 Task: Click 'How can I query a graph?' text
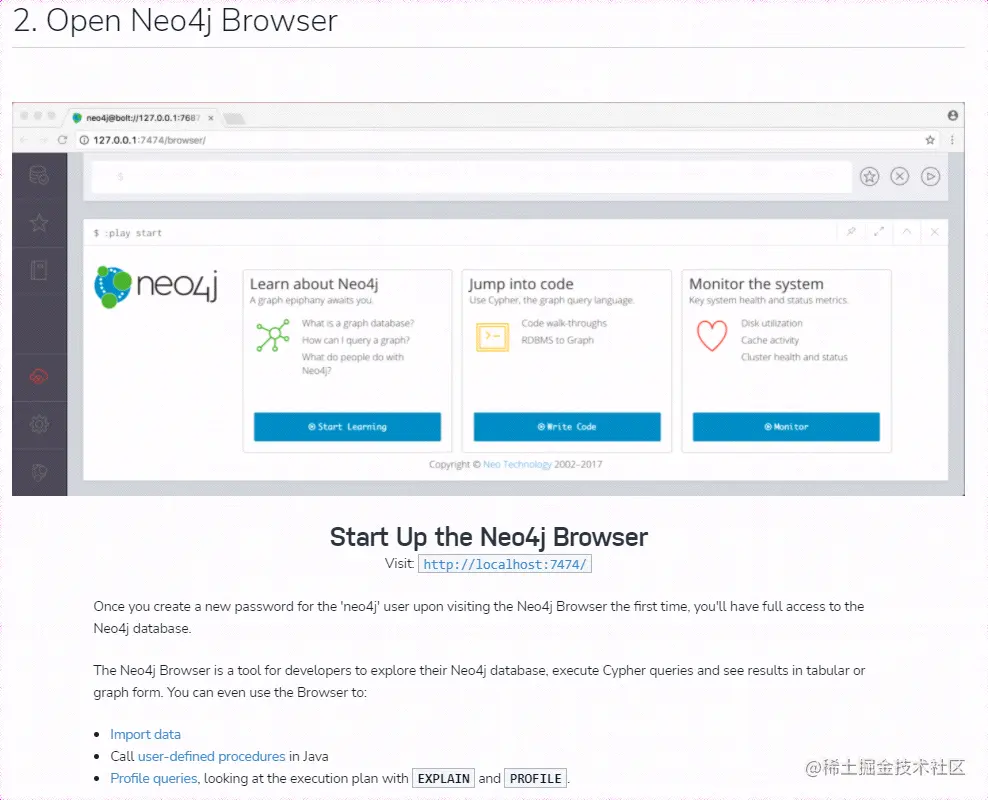355,340
